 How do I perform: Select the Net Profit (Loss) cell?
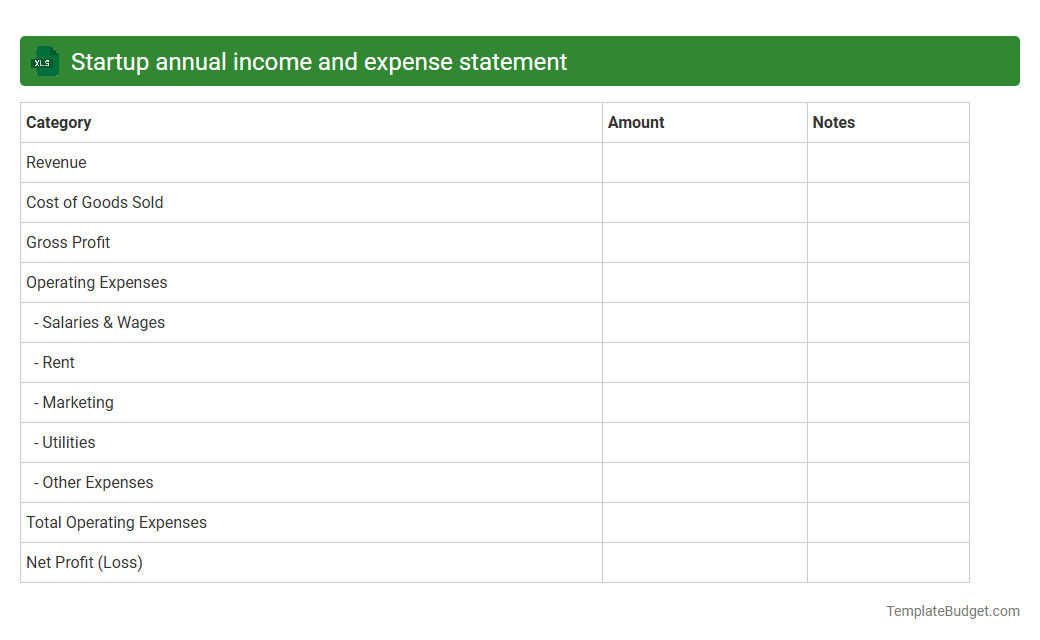(x=83, y=562)
